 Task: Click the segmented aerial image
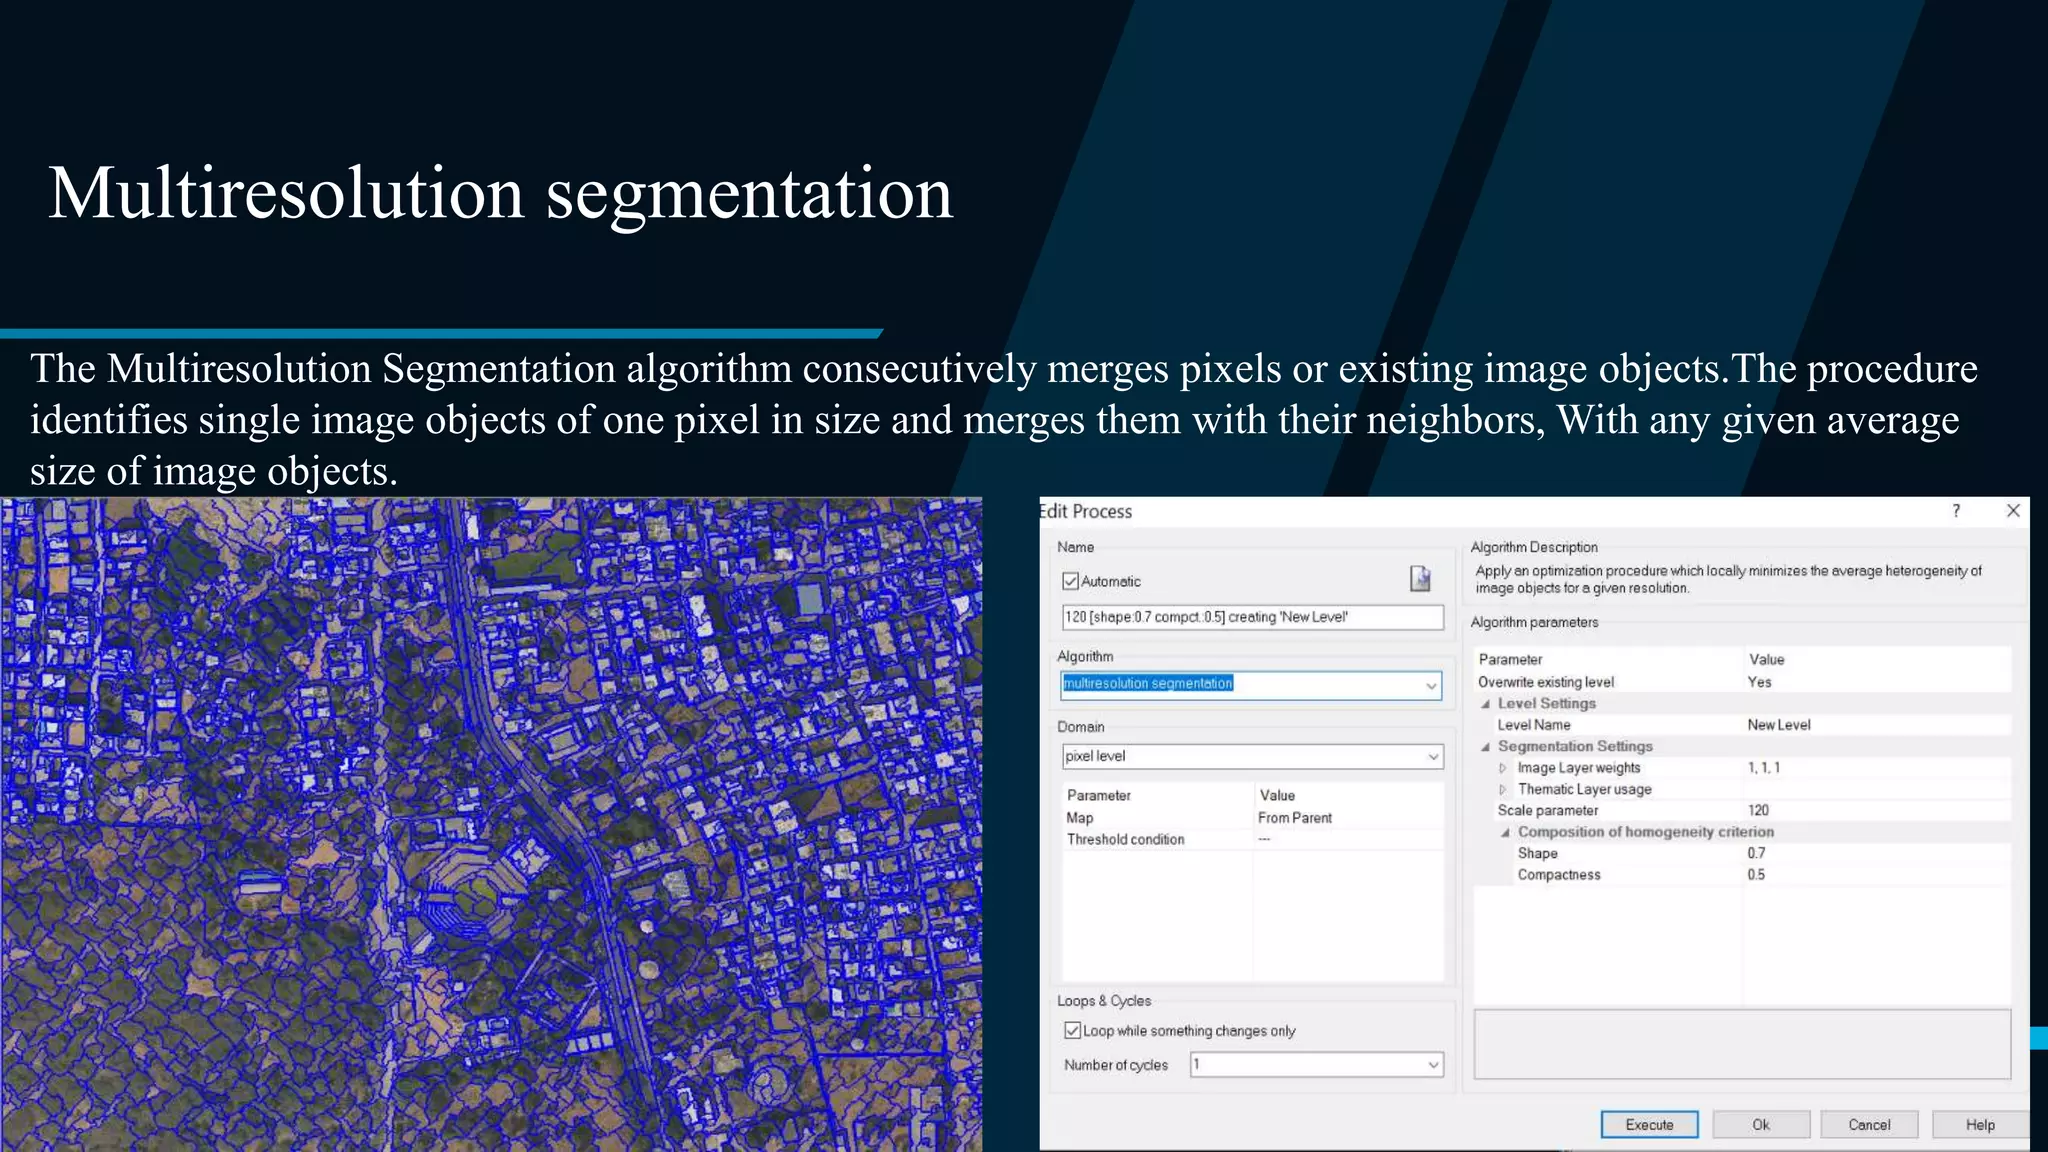tap(491, 824)
